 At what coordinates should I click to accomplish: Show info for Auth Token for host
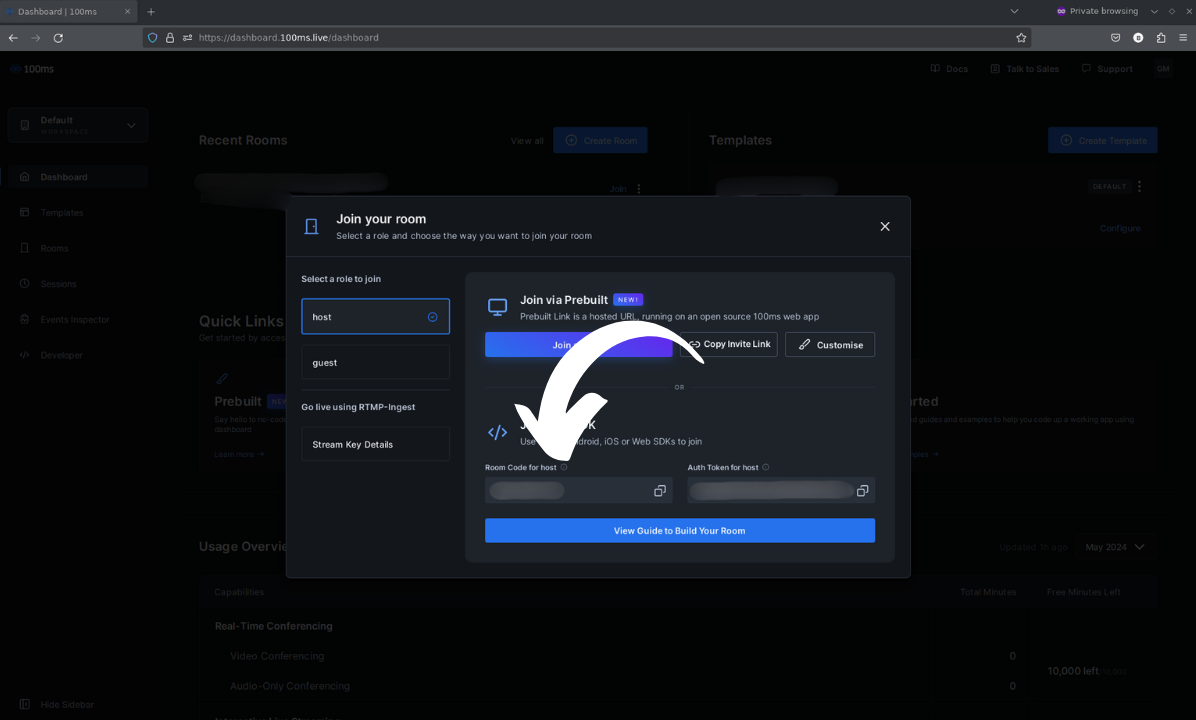(766, 468)
